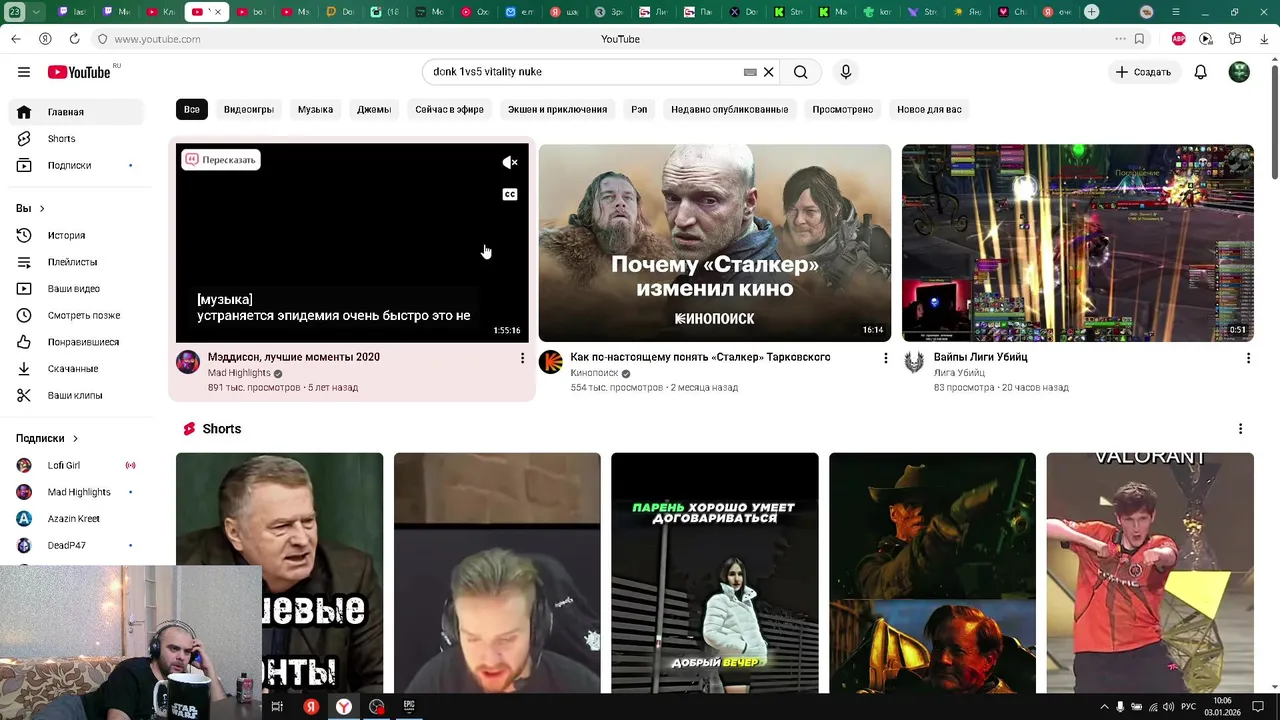Clear the search field with the X icon
1280x720 pixels.
(x=768, y=72)
